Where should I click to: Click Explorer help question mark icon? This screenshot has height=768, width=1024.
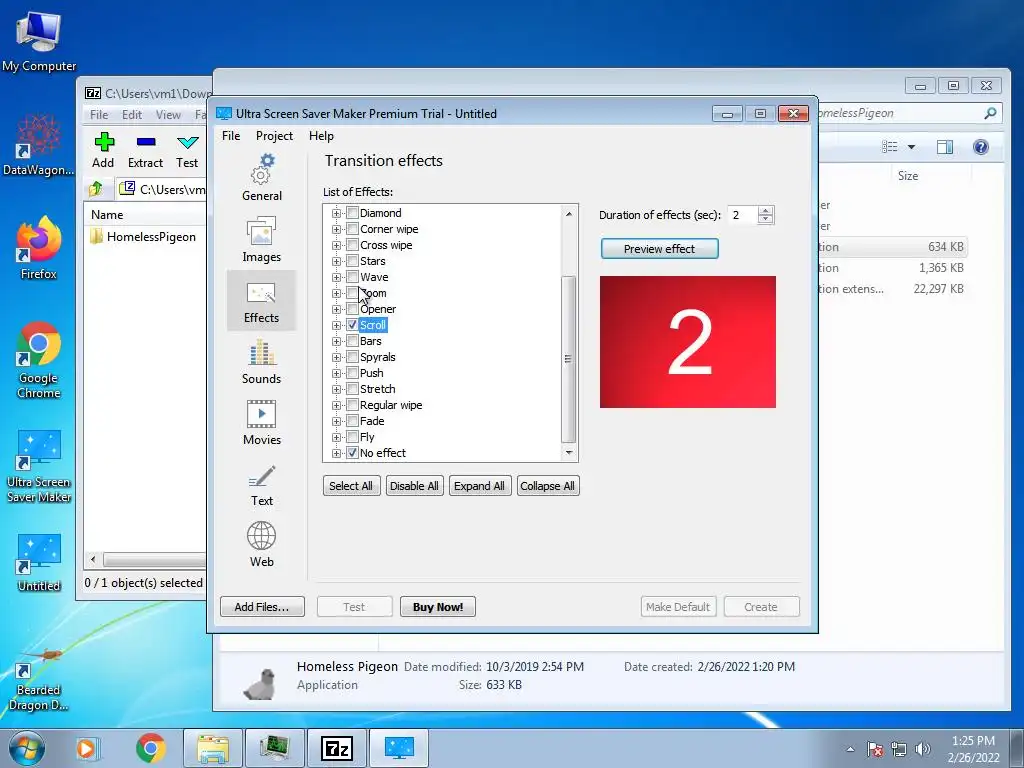[980, 147]
